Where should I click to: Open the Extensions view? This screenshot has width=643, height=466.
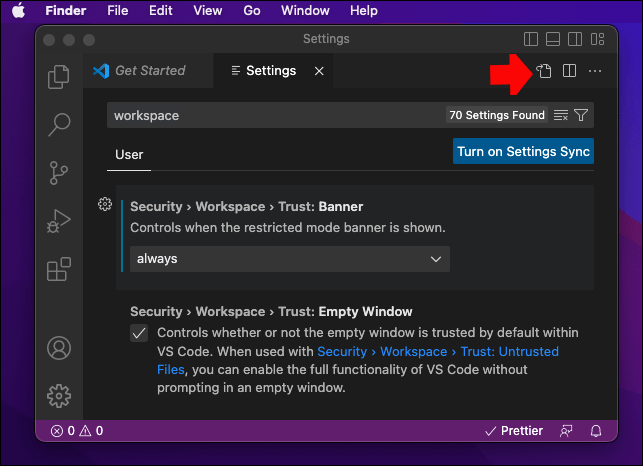click(x=59, y=269)
